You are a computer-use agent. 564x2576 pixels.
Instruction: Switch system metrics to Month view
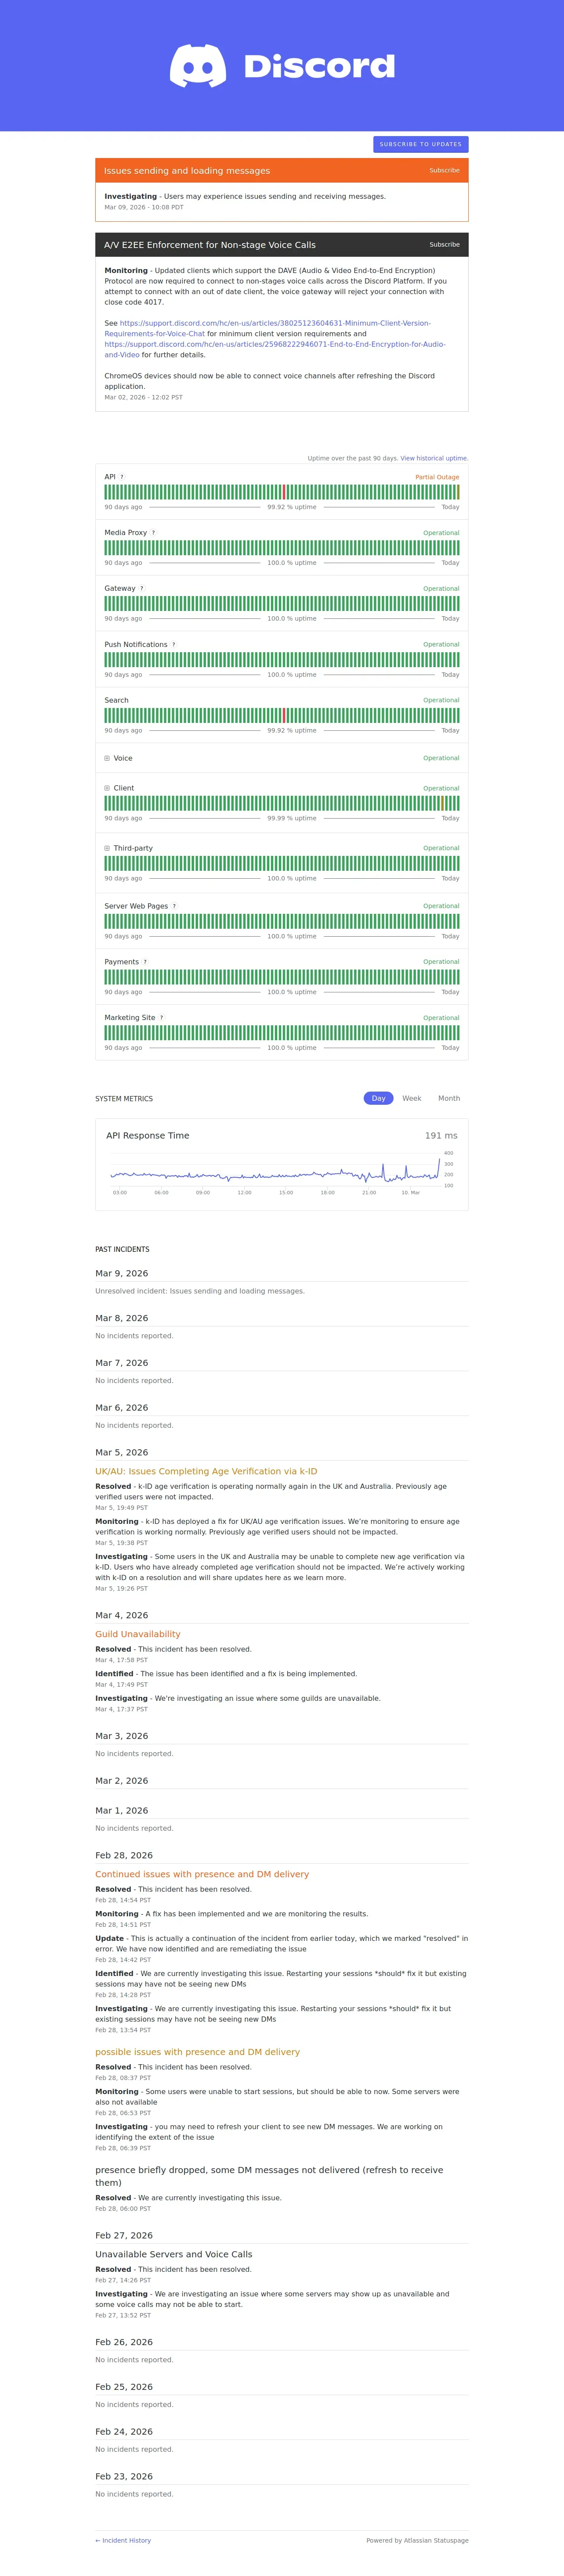(449, 1098)
